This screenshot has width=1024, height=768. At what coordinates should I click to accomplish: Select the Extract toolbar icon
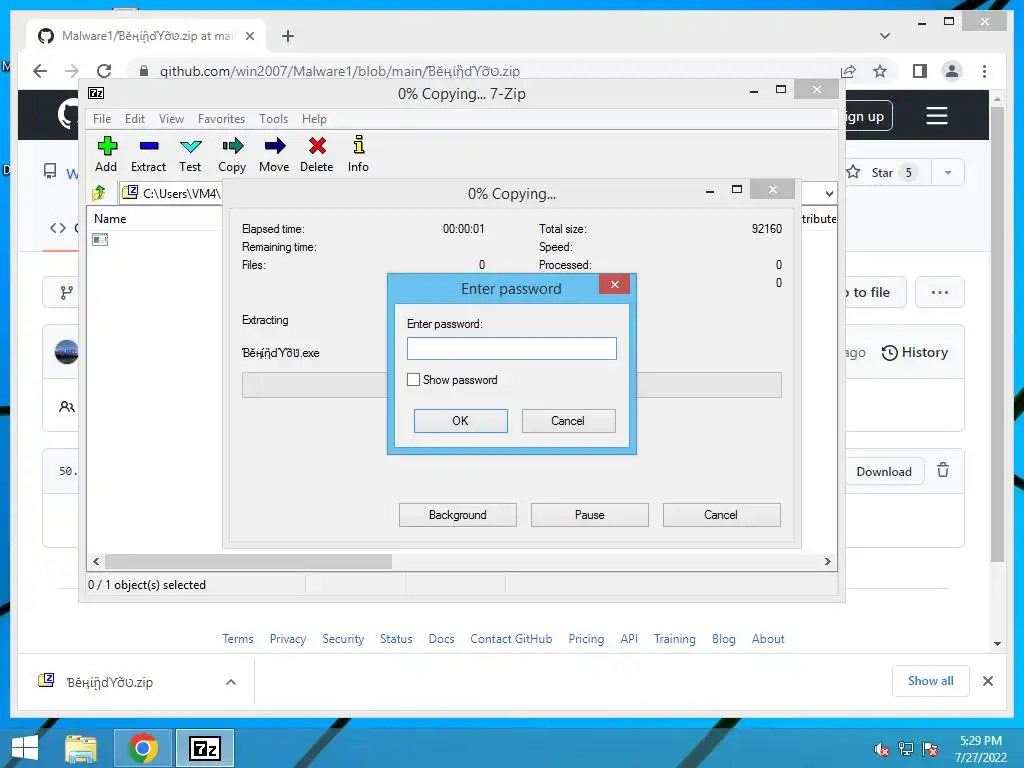pos(148,154)
